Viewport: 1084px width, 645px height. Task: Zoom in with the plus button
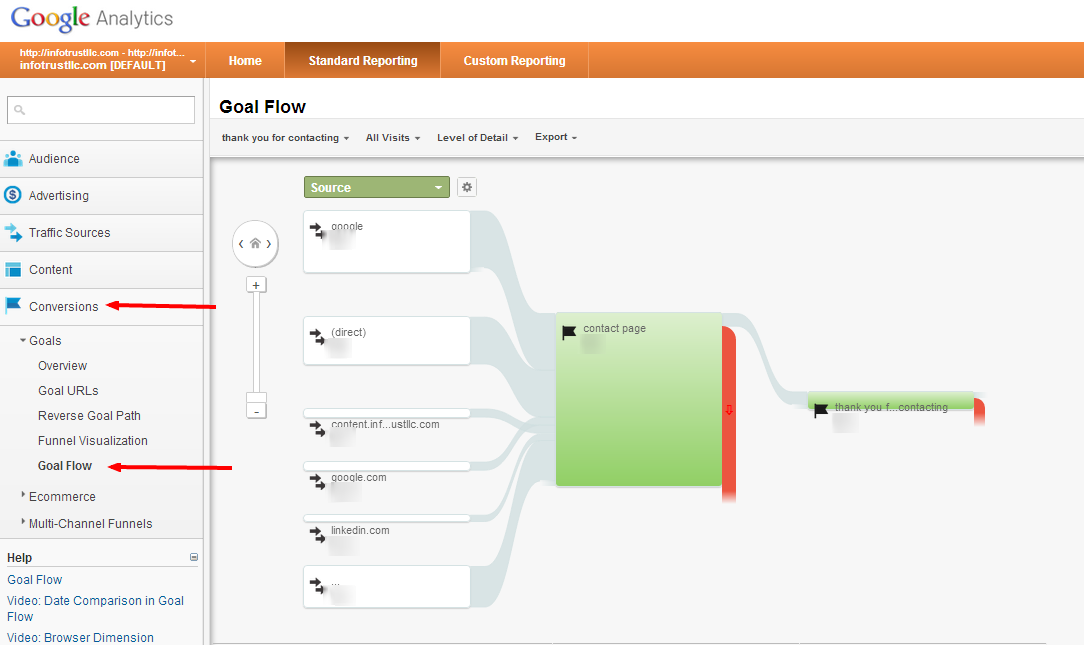(256, 285)
